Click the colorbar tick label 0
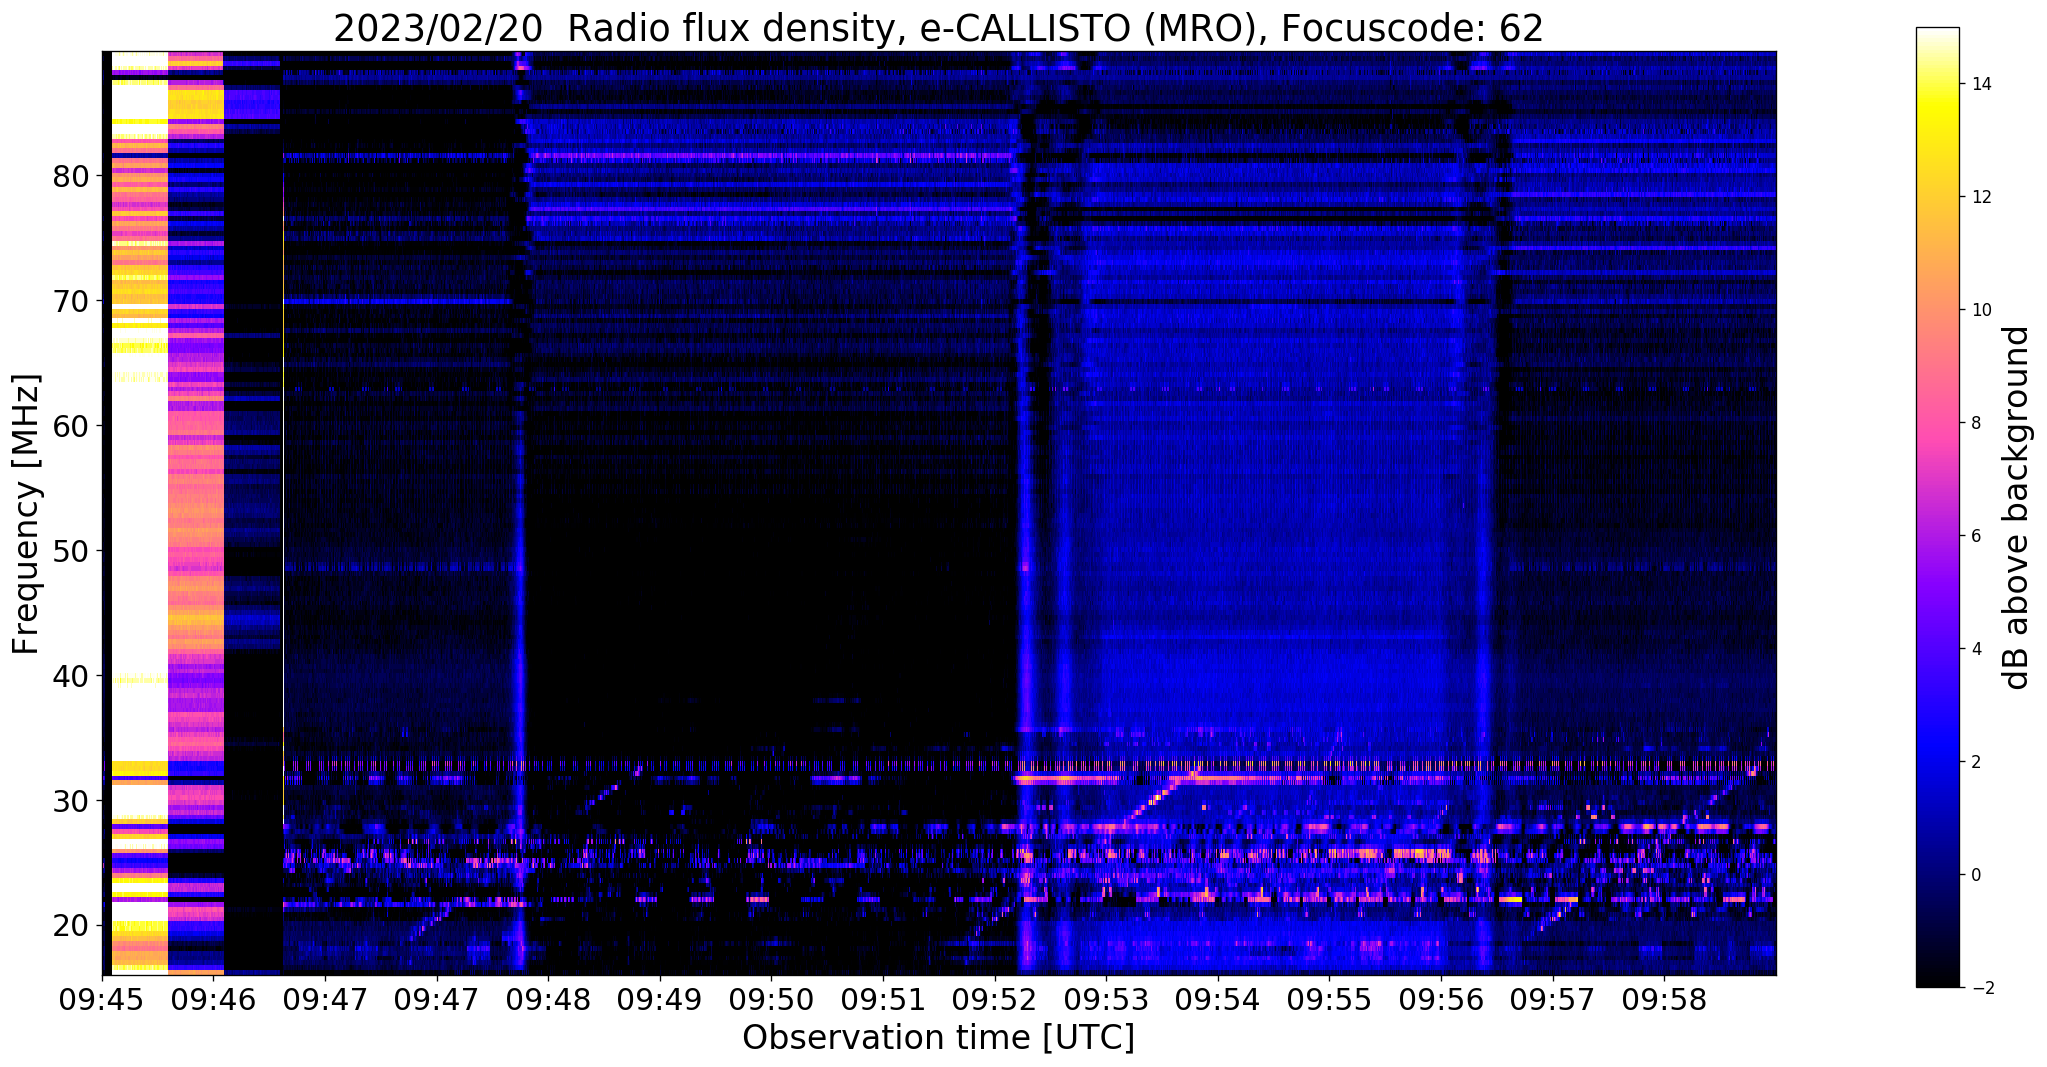The width and height of the screenshot is (2047, 1067). click(1975, 875)
